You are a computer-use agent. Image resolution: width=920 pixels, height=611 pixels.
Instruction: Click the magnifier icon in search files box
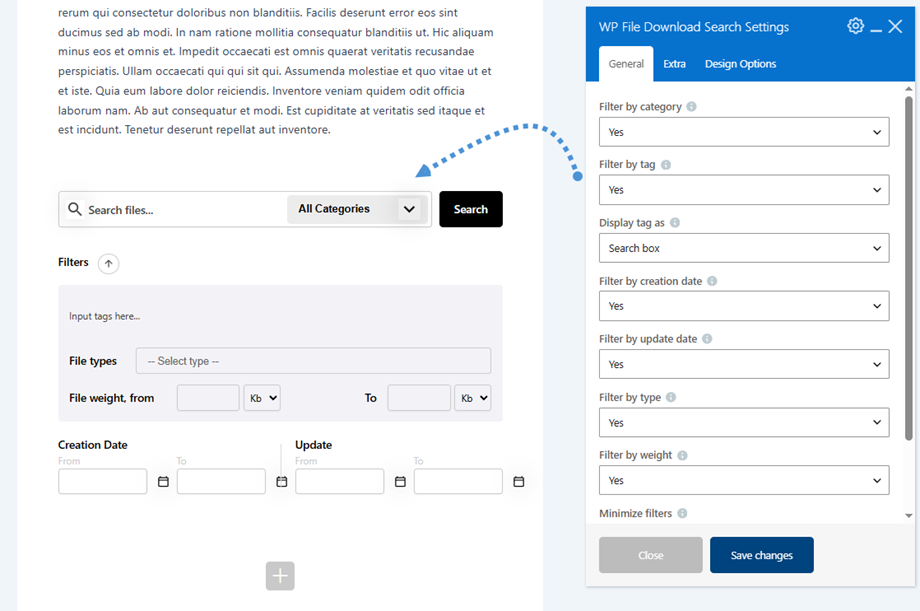pyautogui.click(x=75, y=209)
